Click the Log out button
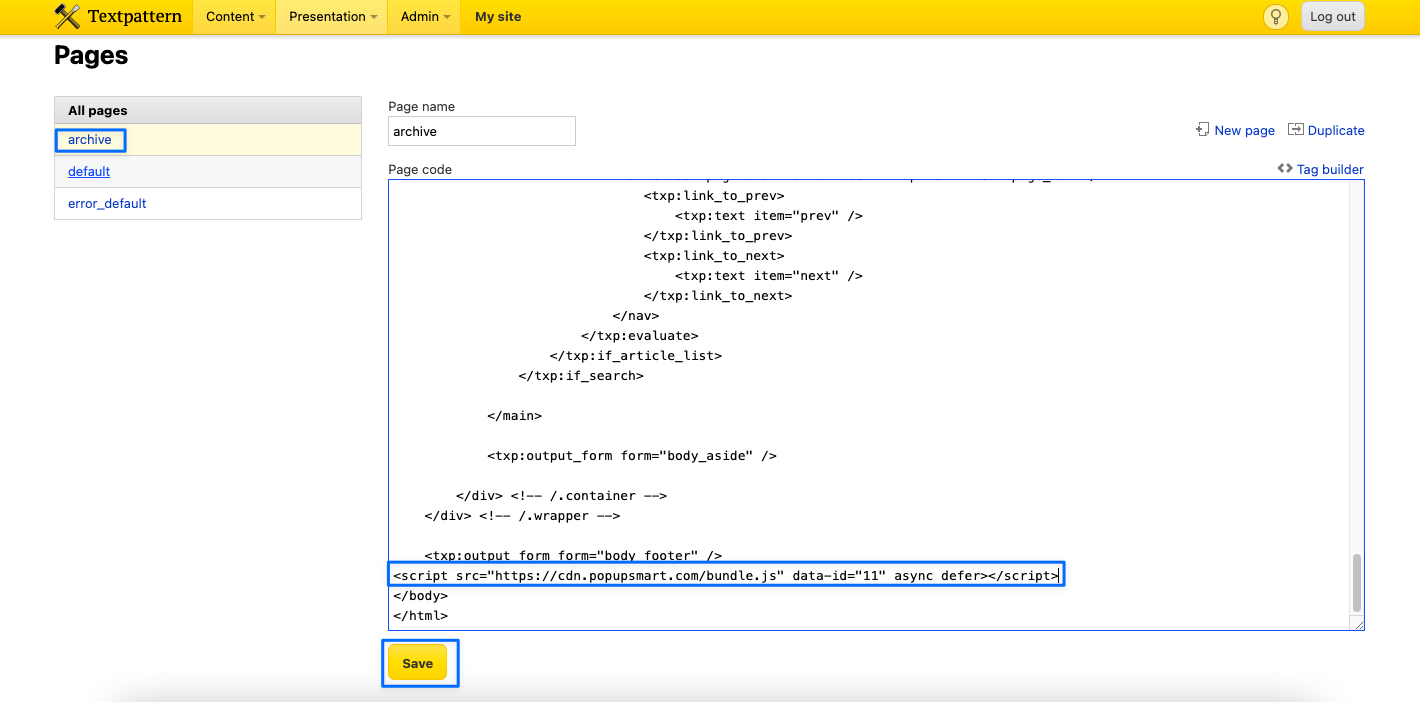 [x=1333, y=16]
